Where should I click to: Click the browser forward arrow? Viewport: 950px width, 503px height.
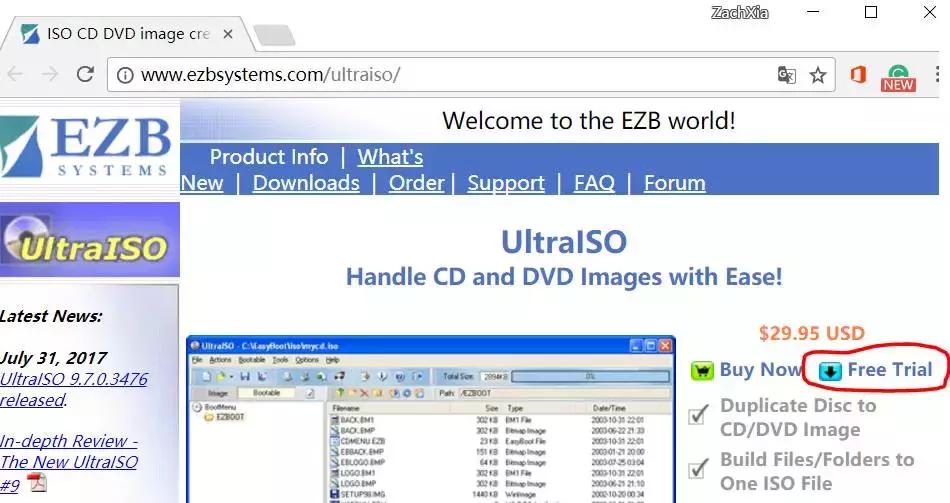click(x=50, y=75)
